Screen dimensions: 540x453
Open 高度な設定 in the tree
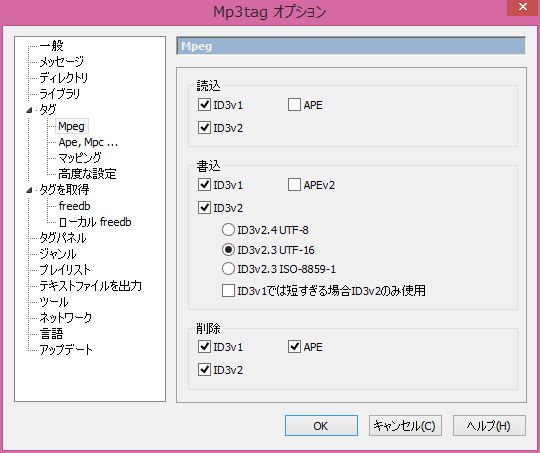coord(87,174)
